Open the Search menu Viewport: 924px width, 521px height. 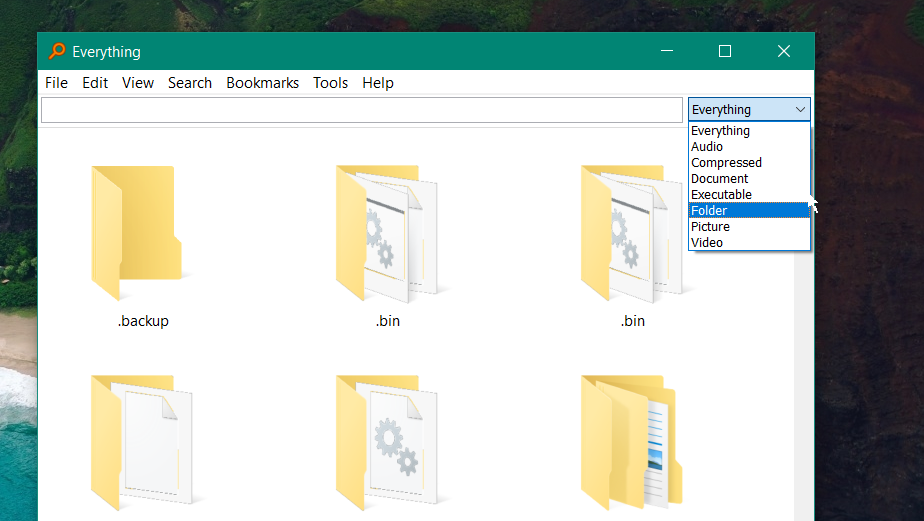(x=190, y=83)
